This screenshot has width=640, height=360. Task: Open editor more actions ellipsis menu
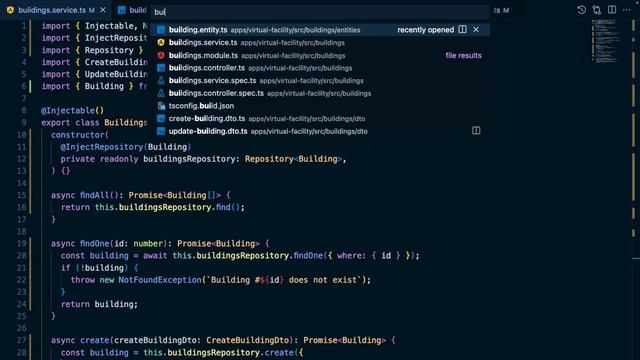tap(627, 10)
